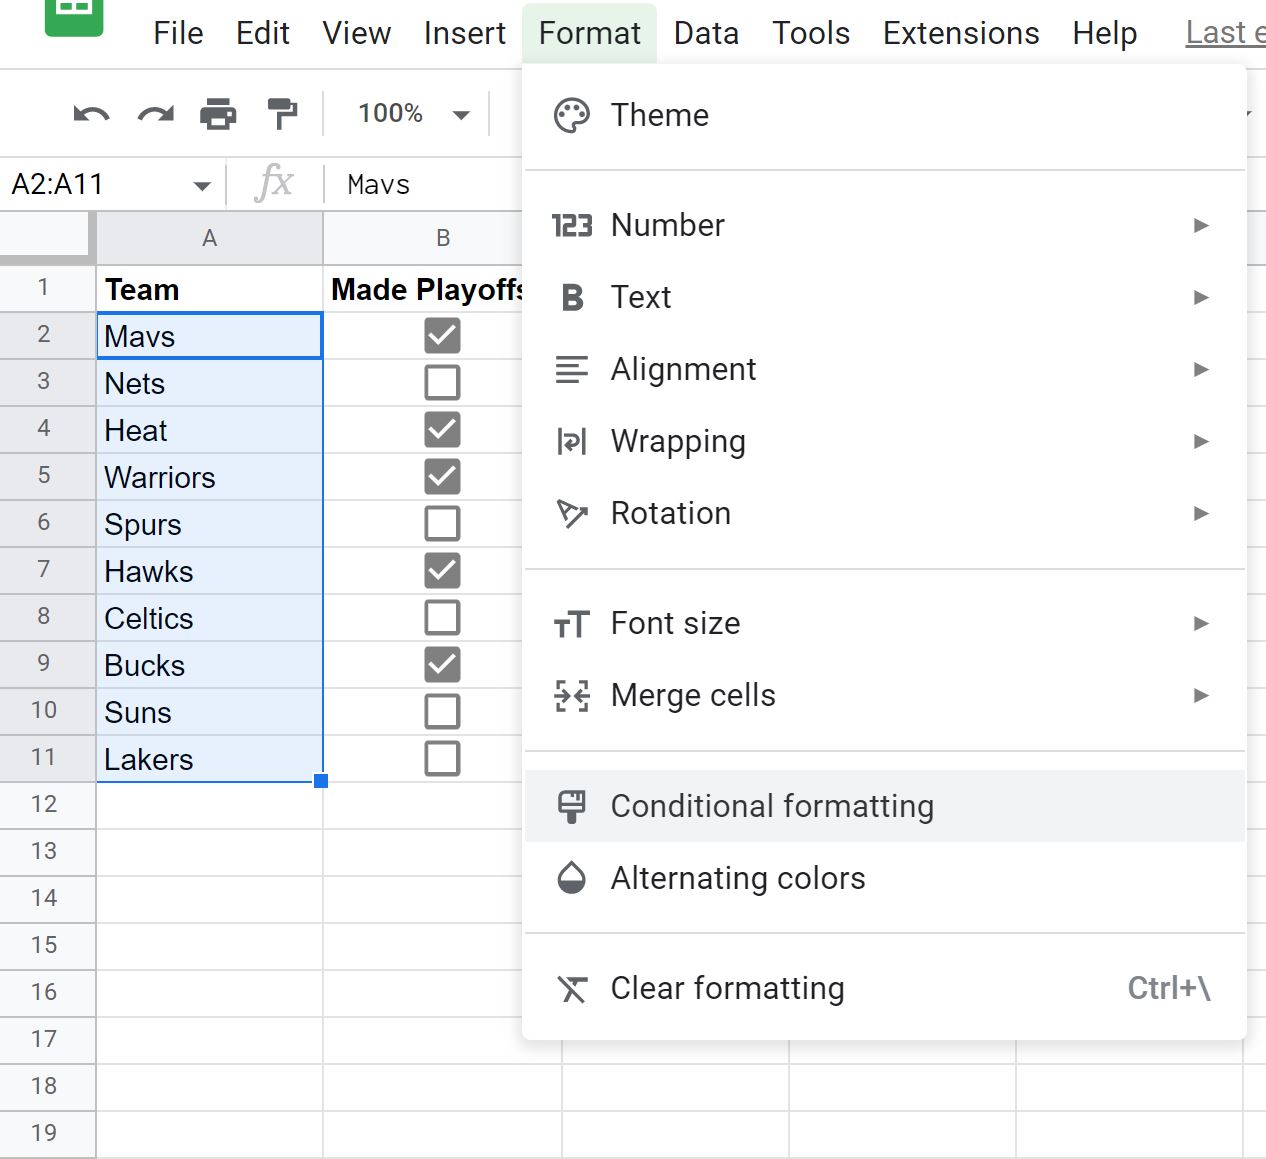Click the Print icon in the toolbar

(219, 113)
